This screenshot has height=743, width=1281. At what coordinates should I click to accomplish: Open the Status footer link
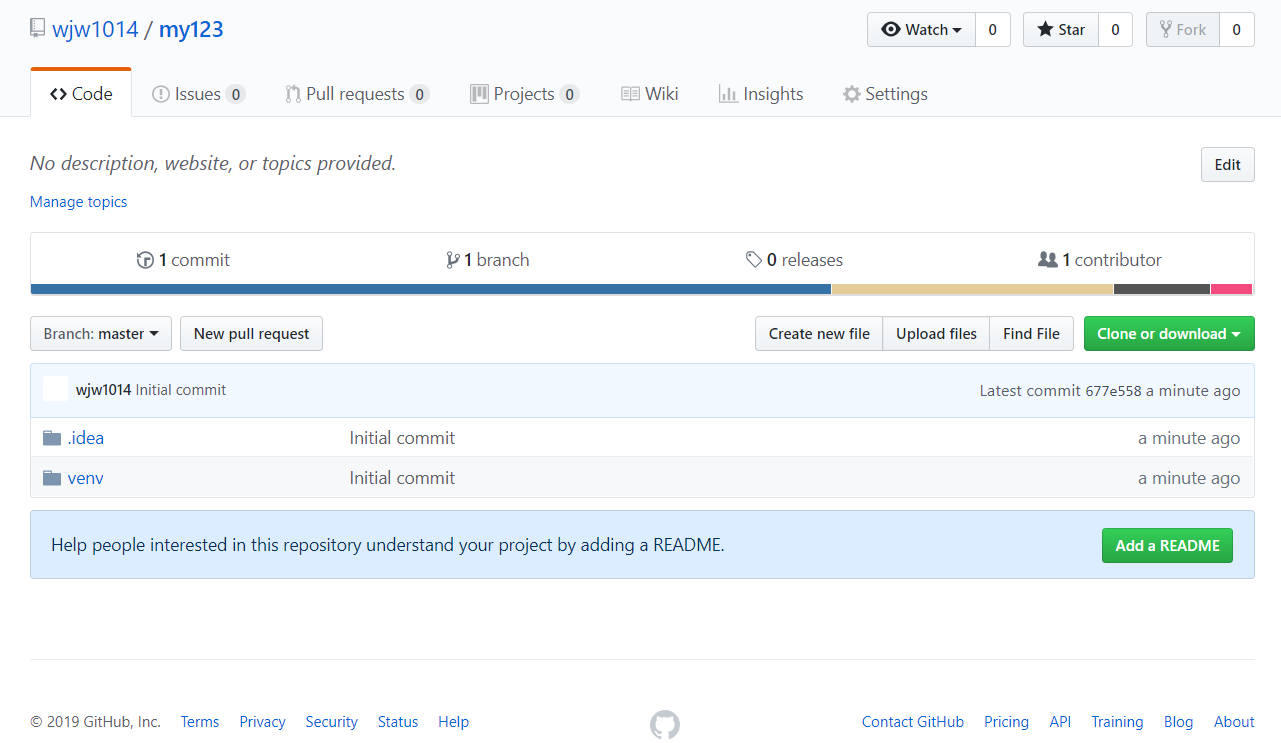(x=398, y=722)
